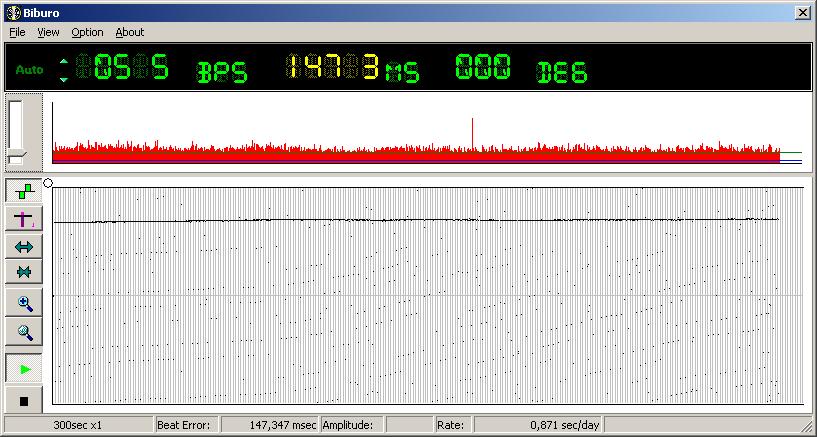Viewport: 817px width, 437px height.
Task: Click the BPS digit display showing 05 5
Action: click(123, 67)
